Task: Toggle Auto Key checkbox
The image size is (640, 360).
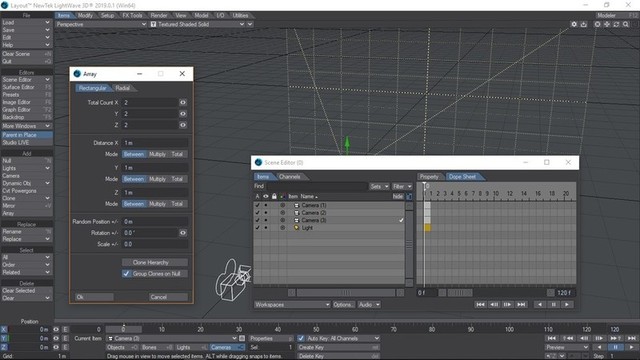Action: point(301,338)
